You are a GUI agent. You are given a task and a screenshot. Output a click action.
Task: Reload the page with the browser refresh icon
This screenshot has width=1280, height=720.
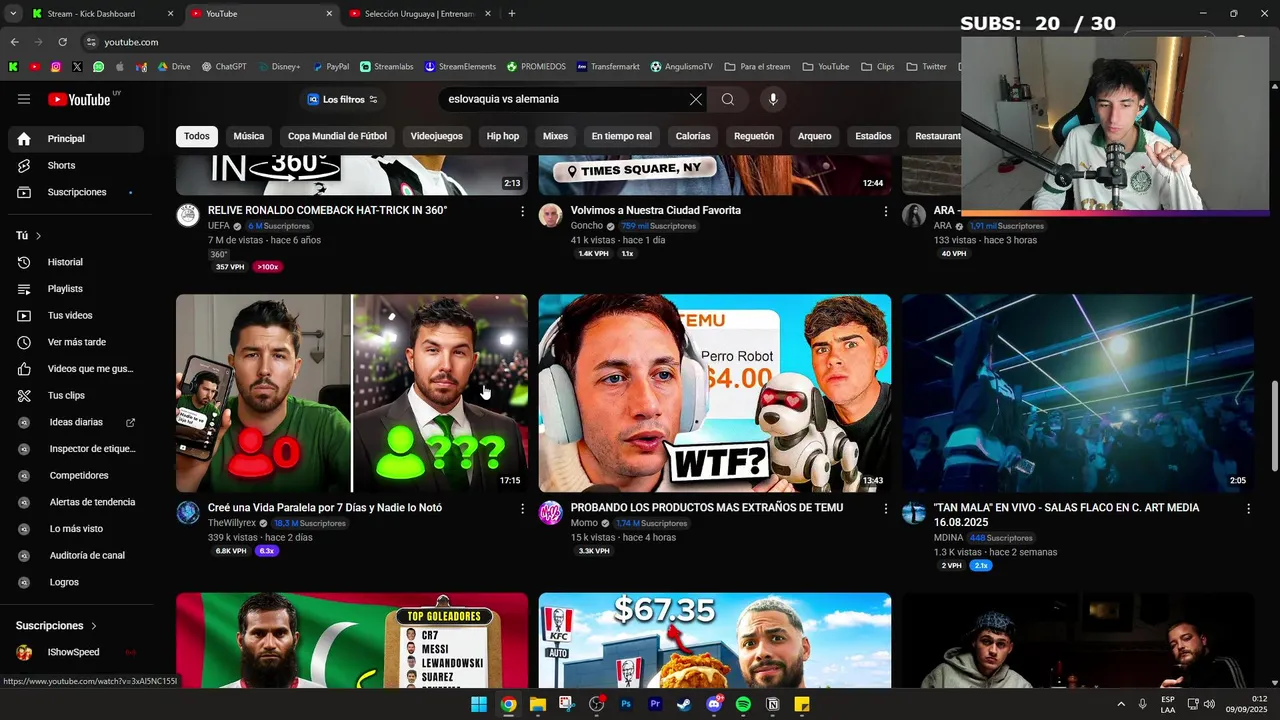[62, 42]
